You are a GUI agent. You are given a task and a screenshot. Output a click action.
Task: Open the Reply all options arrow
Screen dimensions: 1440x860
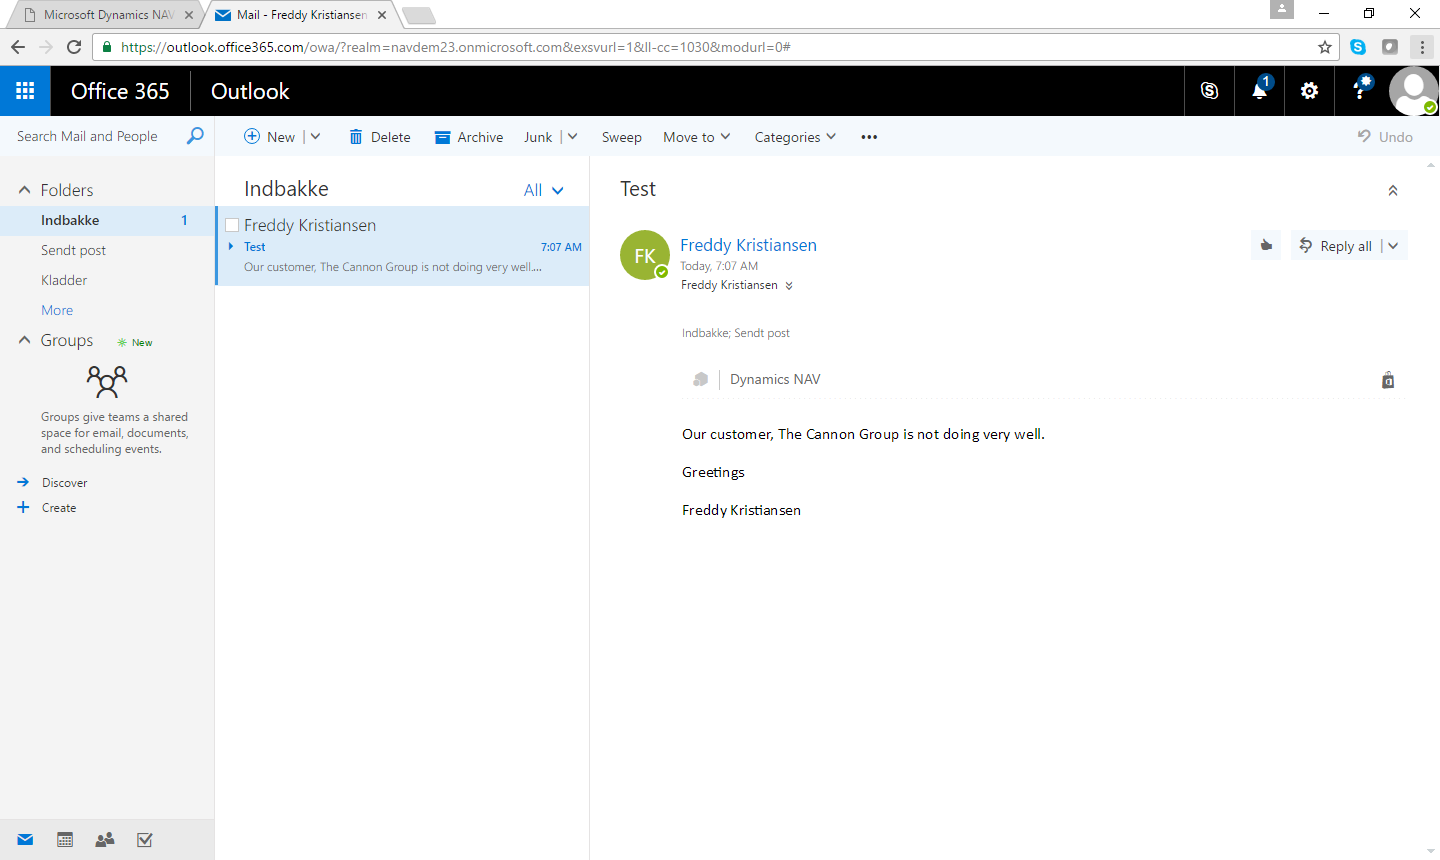(1394, 246)
